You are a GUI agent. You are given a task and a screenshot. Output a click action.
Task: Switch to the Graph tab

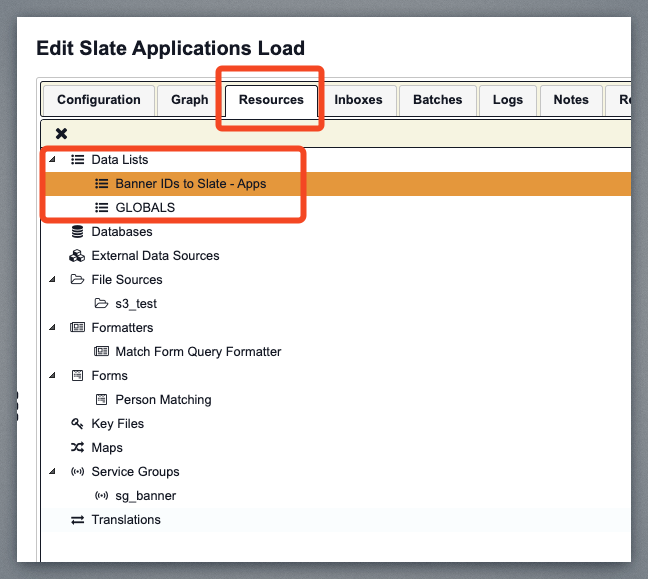click(190, 100)
